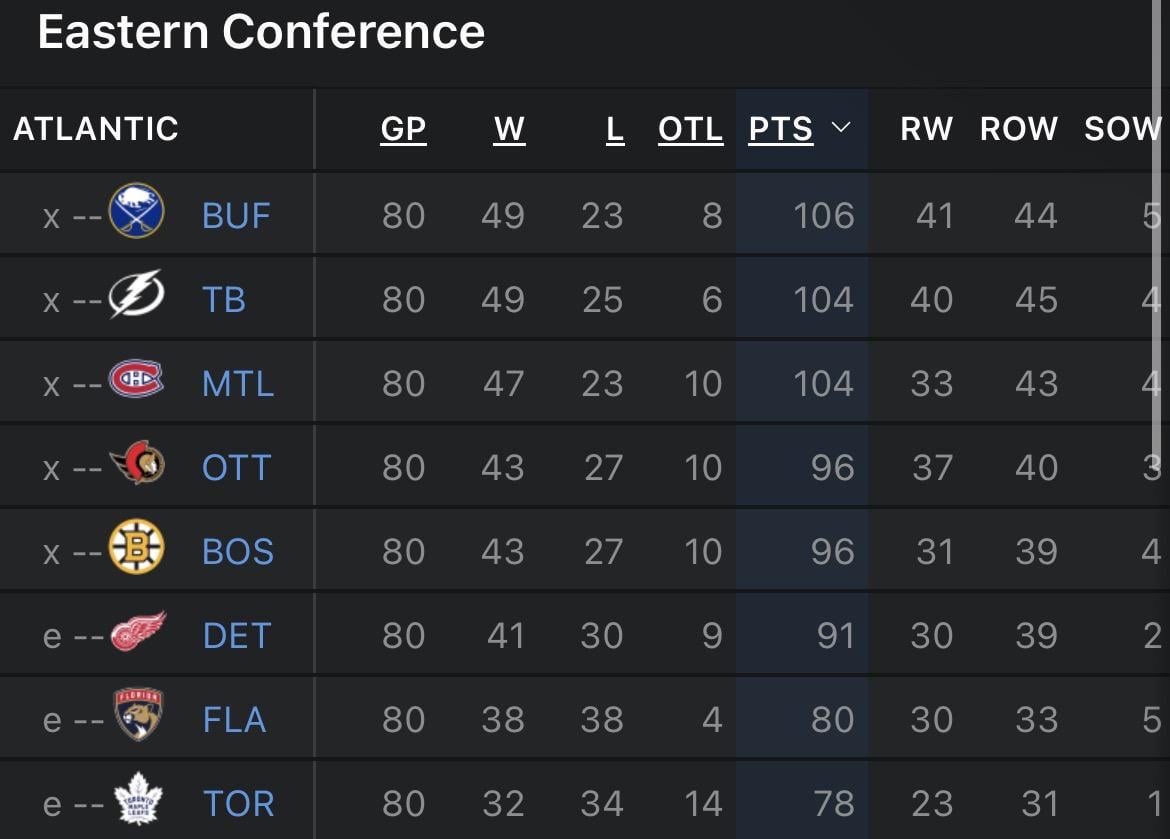
Task: Open the BUF team link
Action: coord(236,215)
